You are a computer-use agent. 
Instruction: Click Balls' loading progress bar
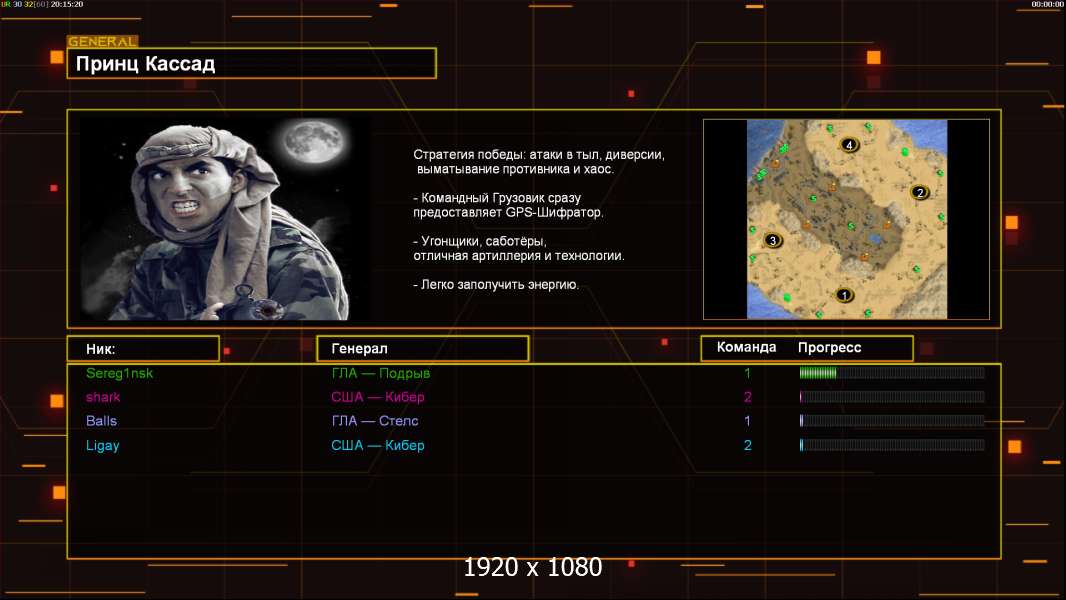coord(892,421)
